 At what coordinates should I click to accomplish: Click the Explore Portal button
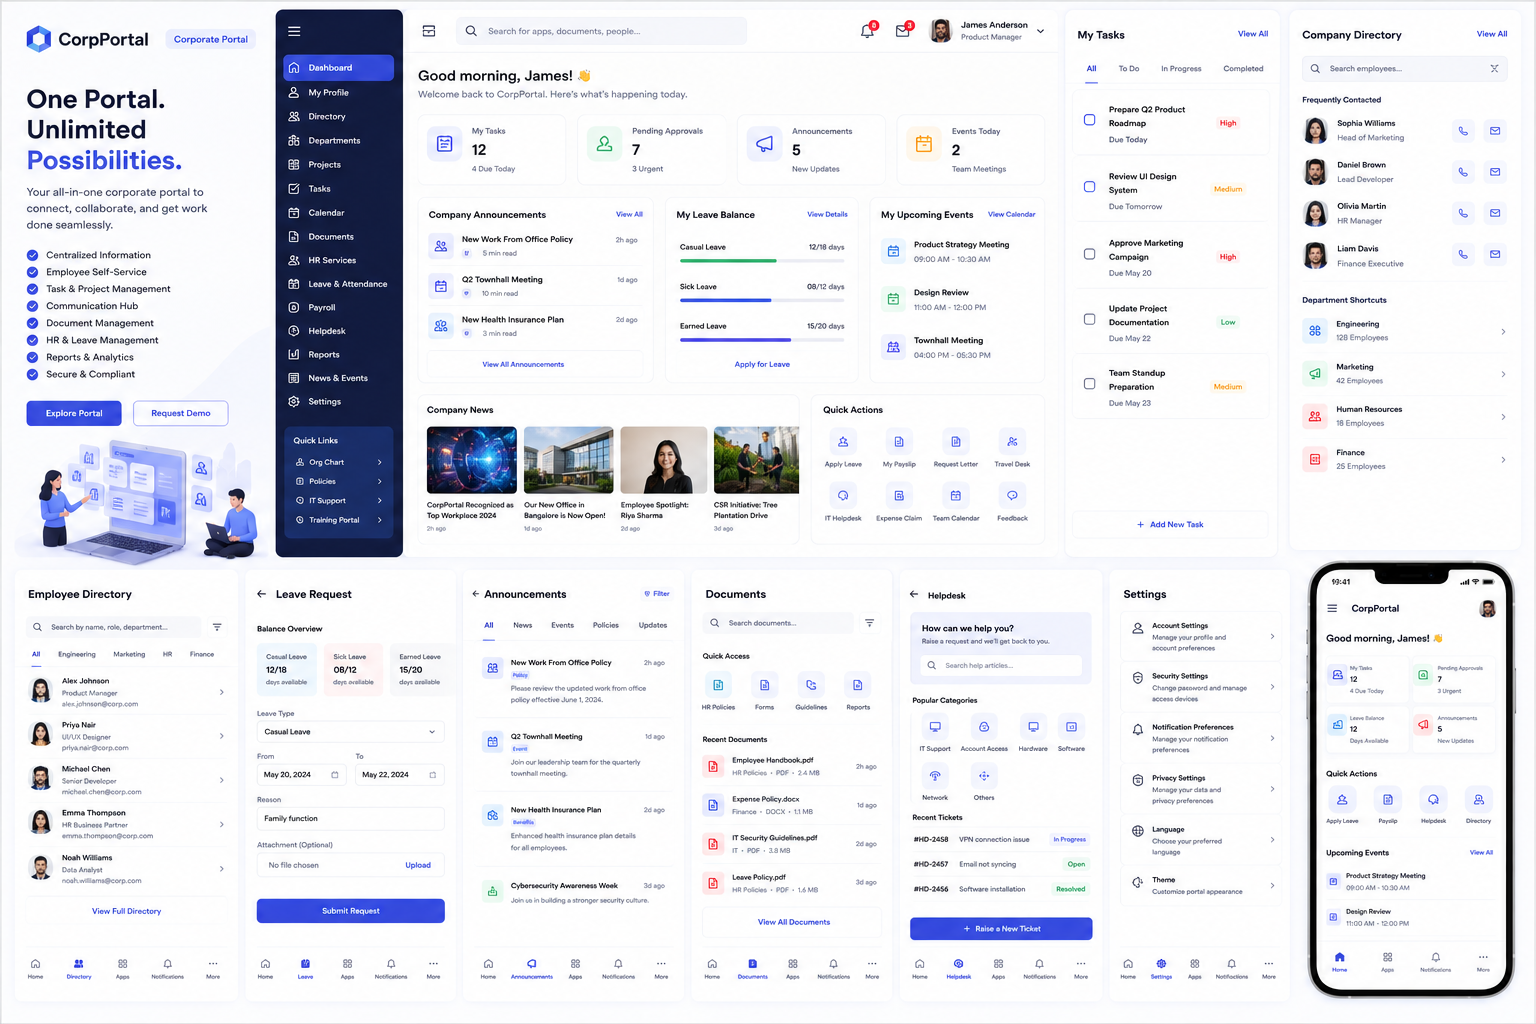pyautogui.click(x=74, y=413)
